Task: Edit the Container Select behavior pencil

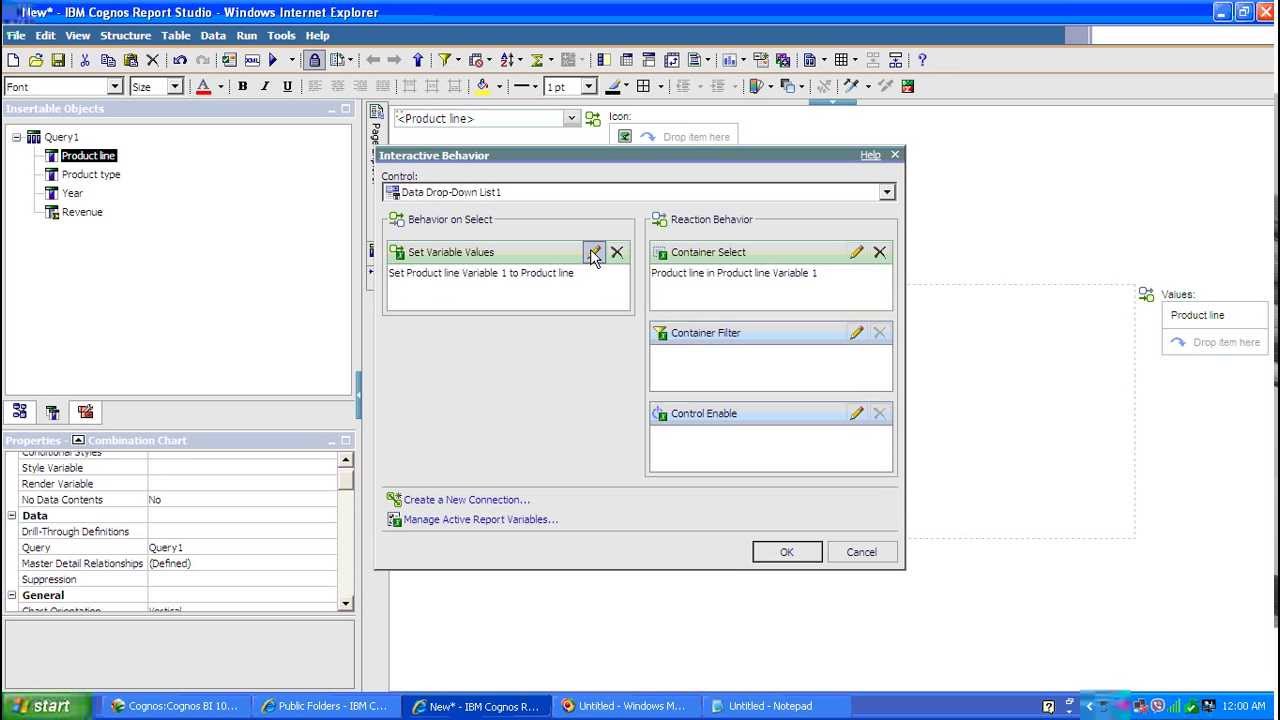Action: click(857, 252)
